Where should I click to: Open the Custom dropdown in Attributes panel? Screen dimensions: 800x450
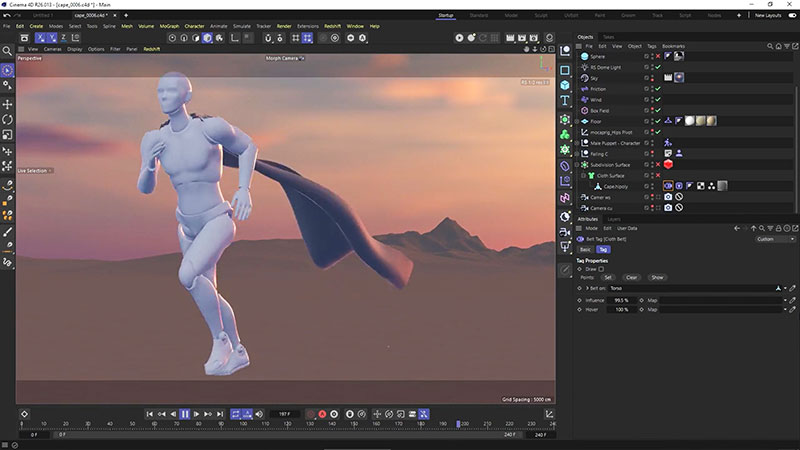pyautogui.click(x=775, y=239)
